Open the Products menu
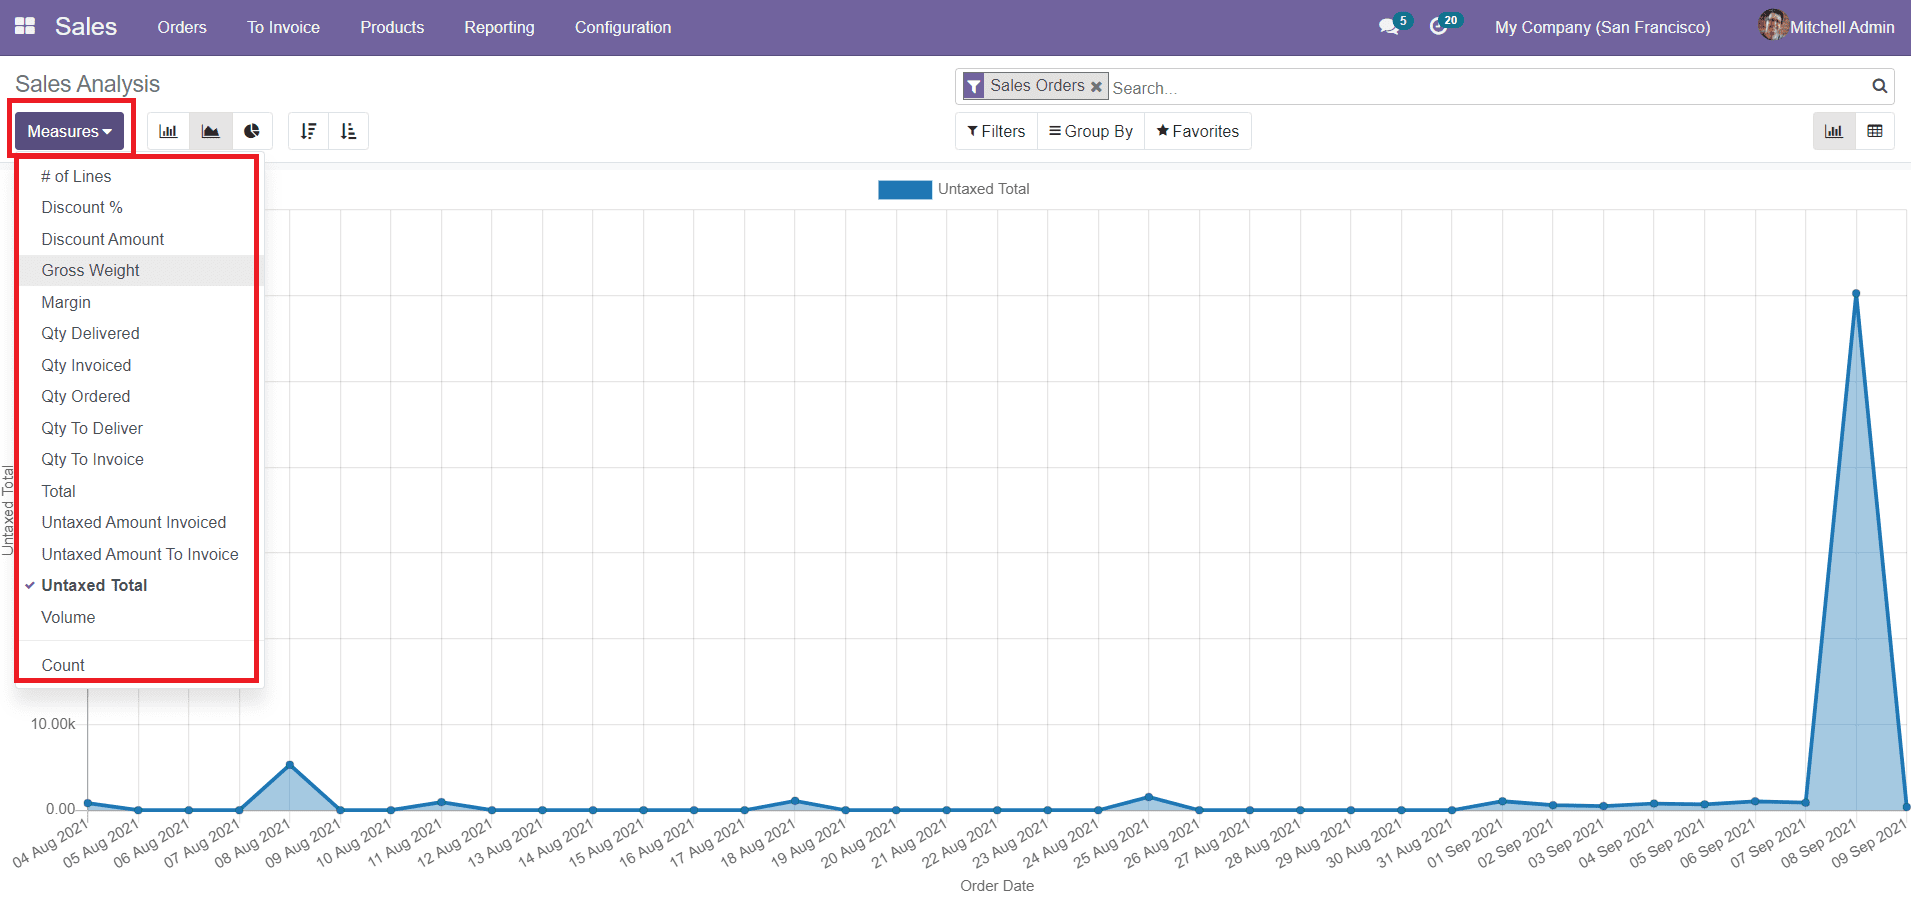 tap(392, 27)
